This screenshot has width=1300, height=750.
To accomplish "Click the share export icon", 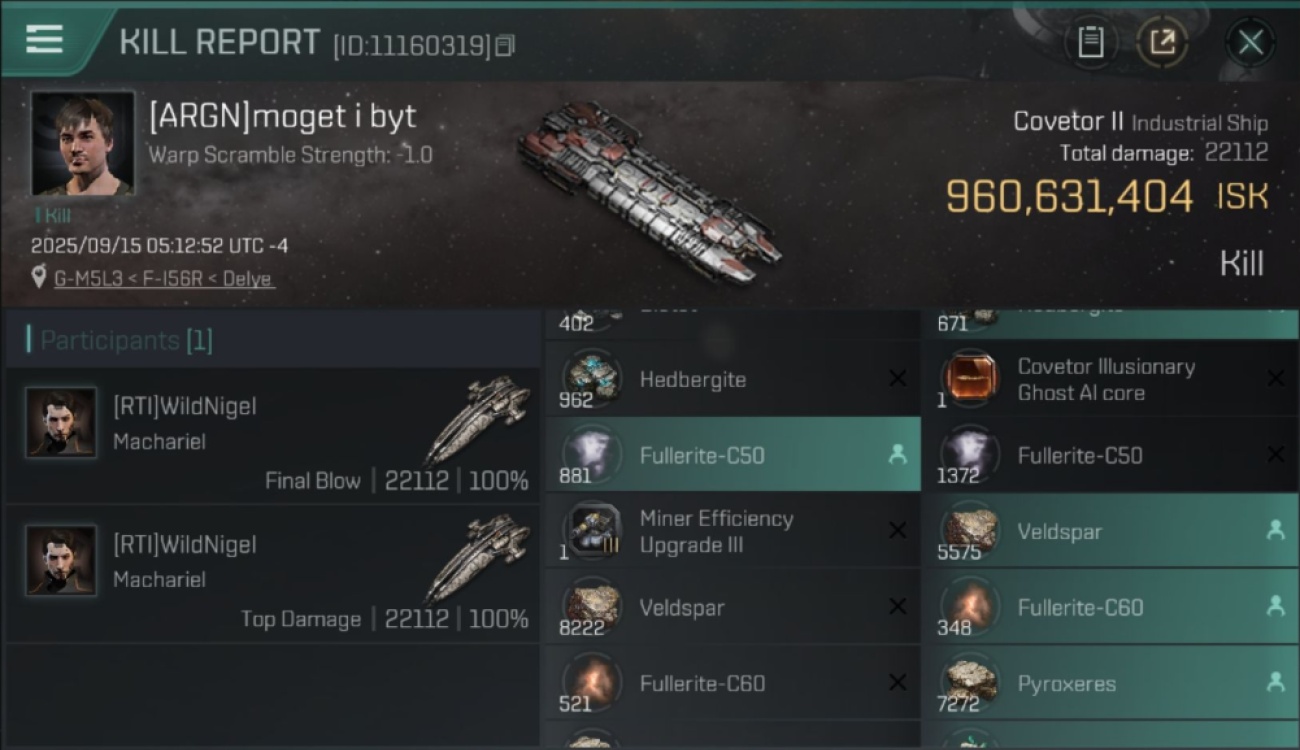I will (1163, 42).
